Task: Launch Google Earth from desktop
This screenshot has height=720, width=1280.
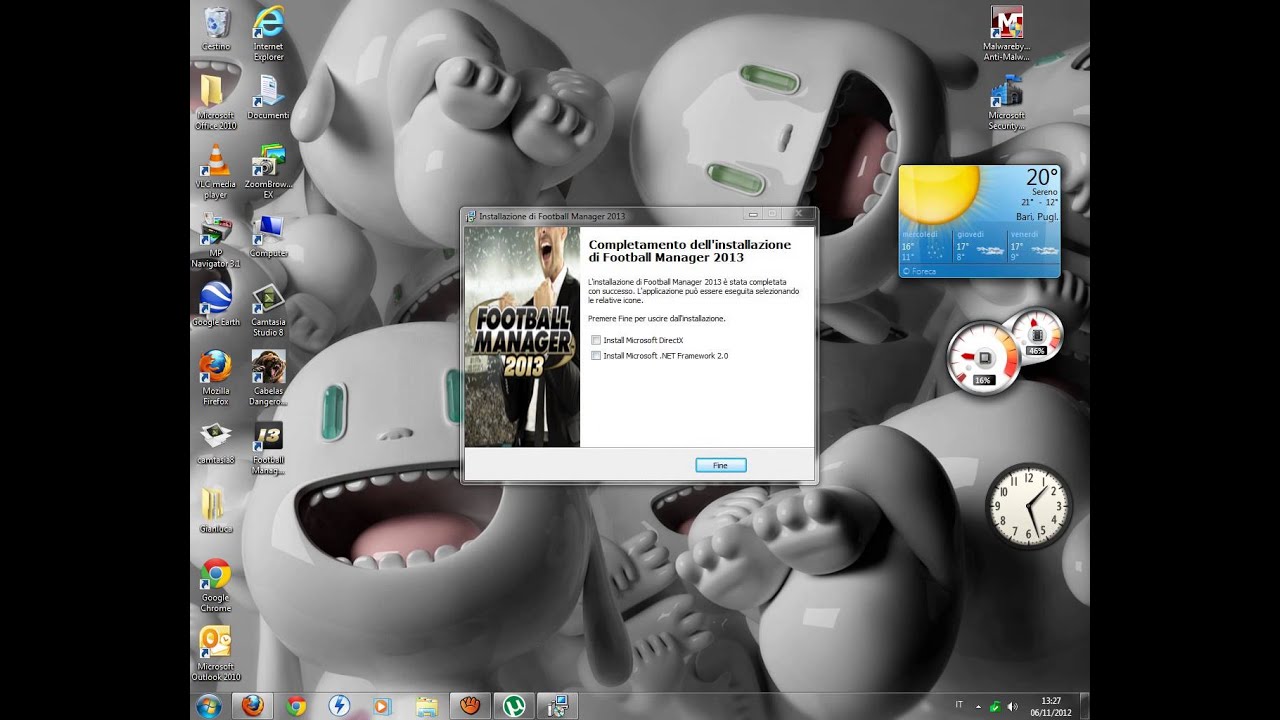Action: click(x=215, y=303)
